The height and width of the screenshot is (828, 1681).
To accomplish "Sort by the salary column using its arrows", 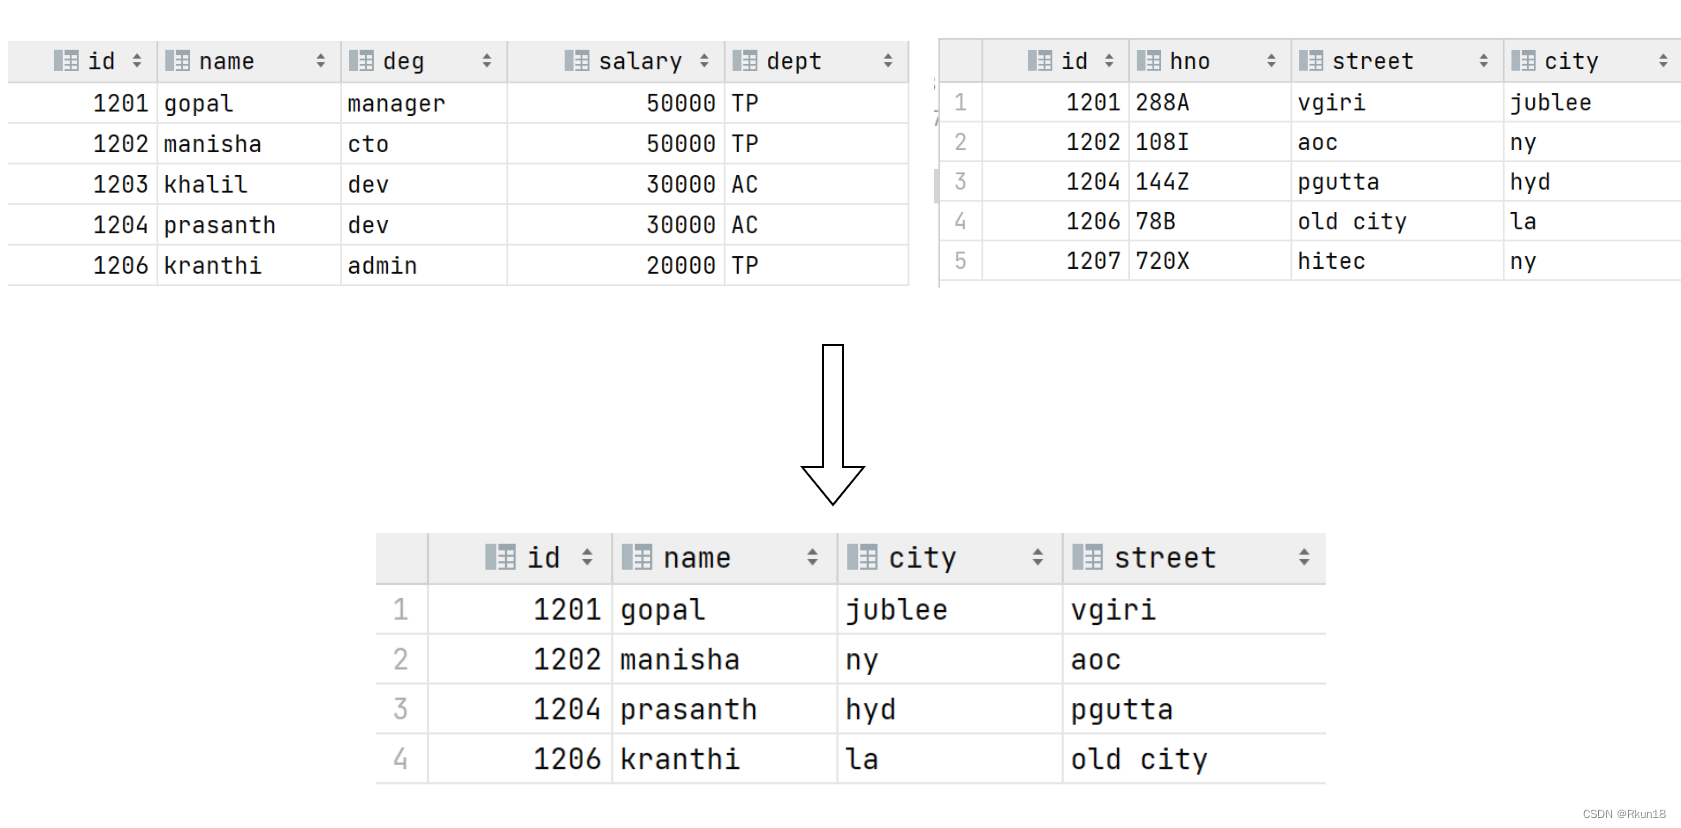I will pyautogui.click(x=704, y=61).
